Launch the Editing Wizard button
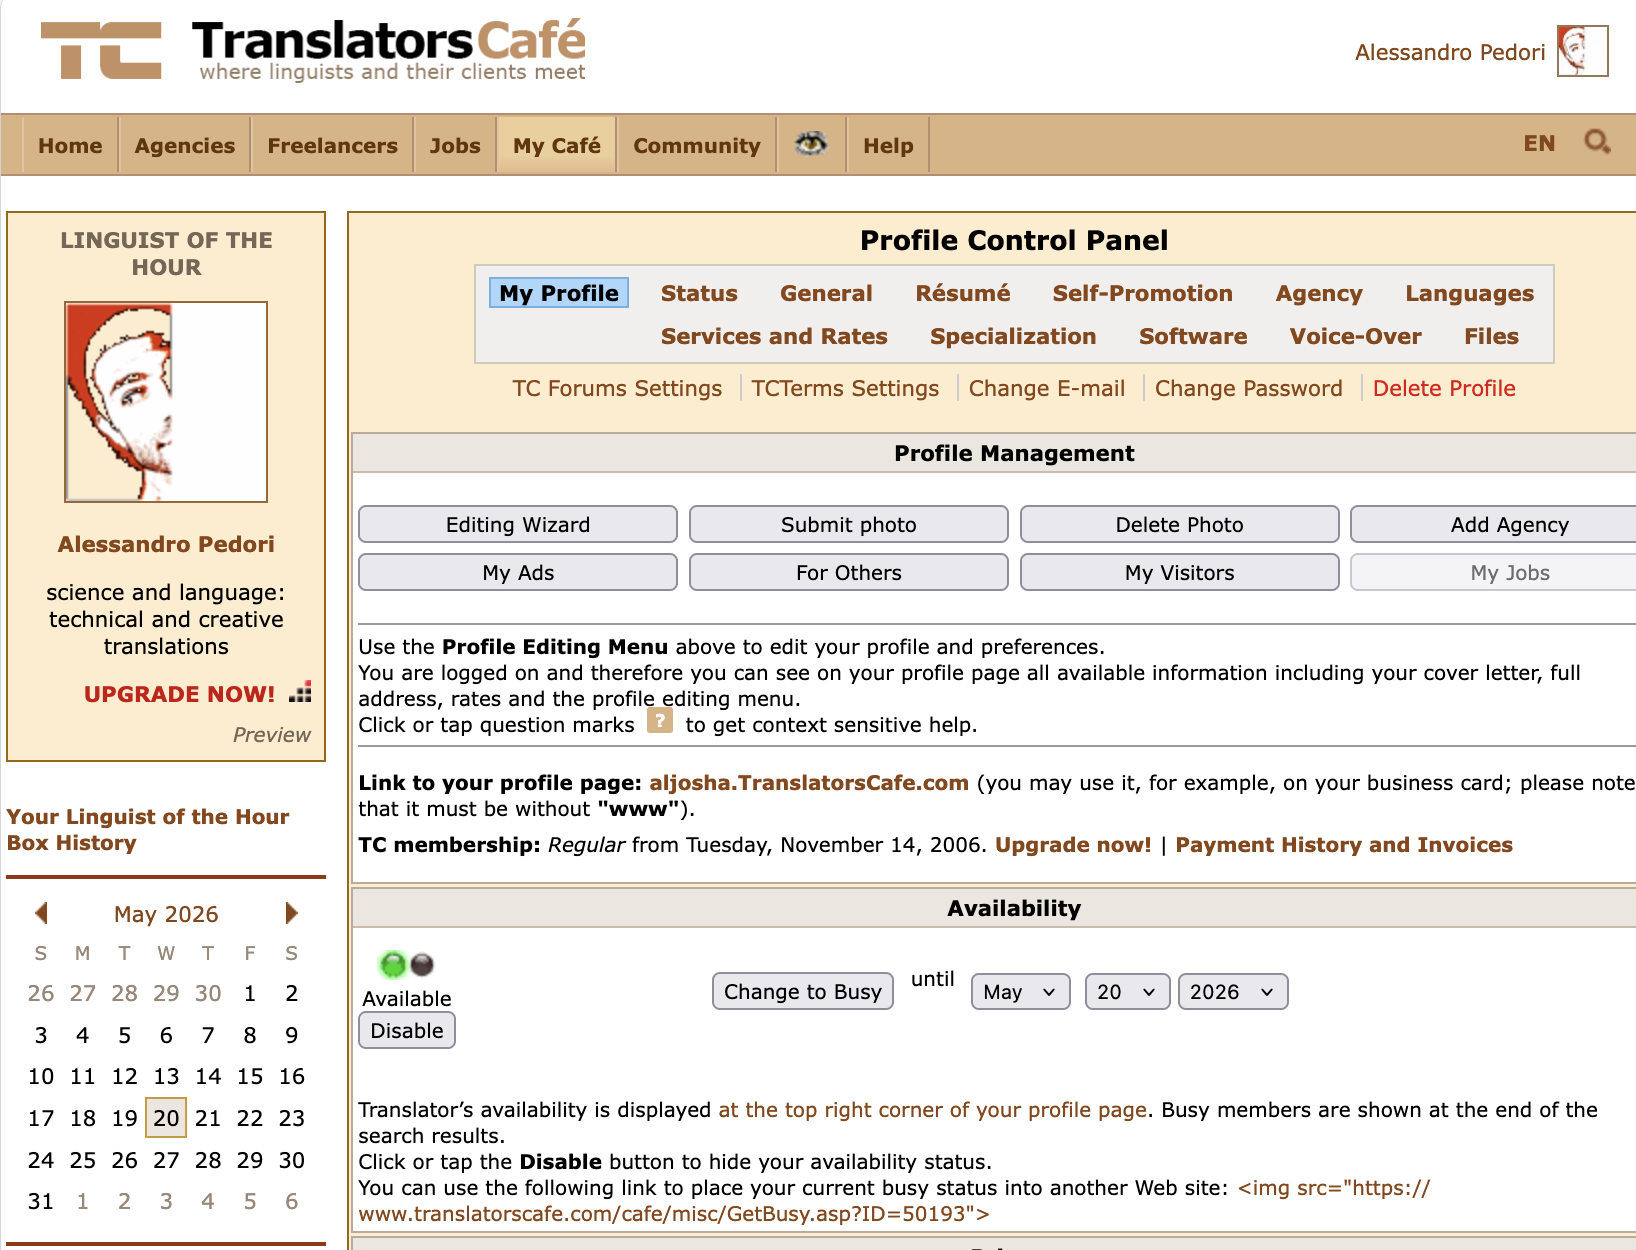The image size is (1636, 1250). coord(518,524)
